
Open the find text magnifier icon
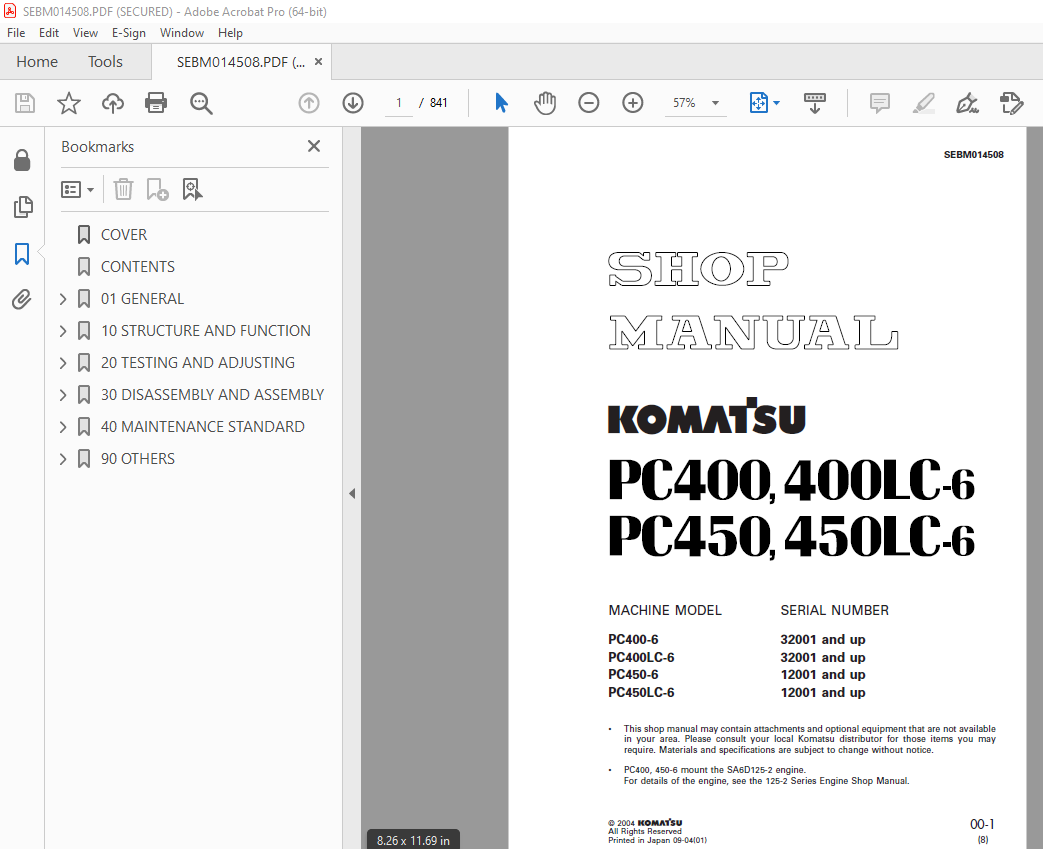201,103
